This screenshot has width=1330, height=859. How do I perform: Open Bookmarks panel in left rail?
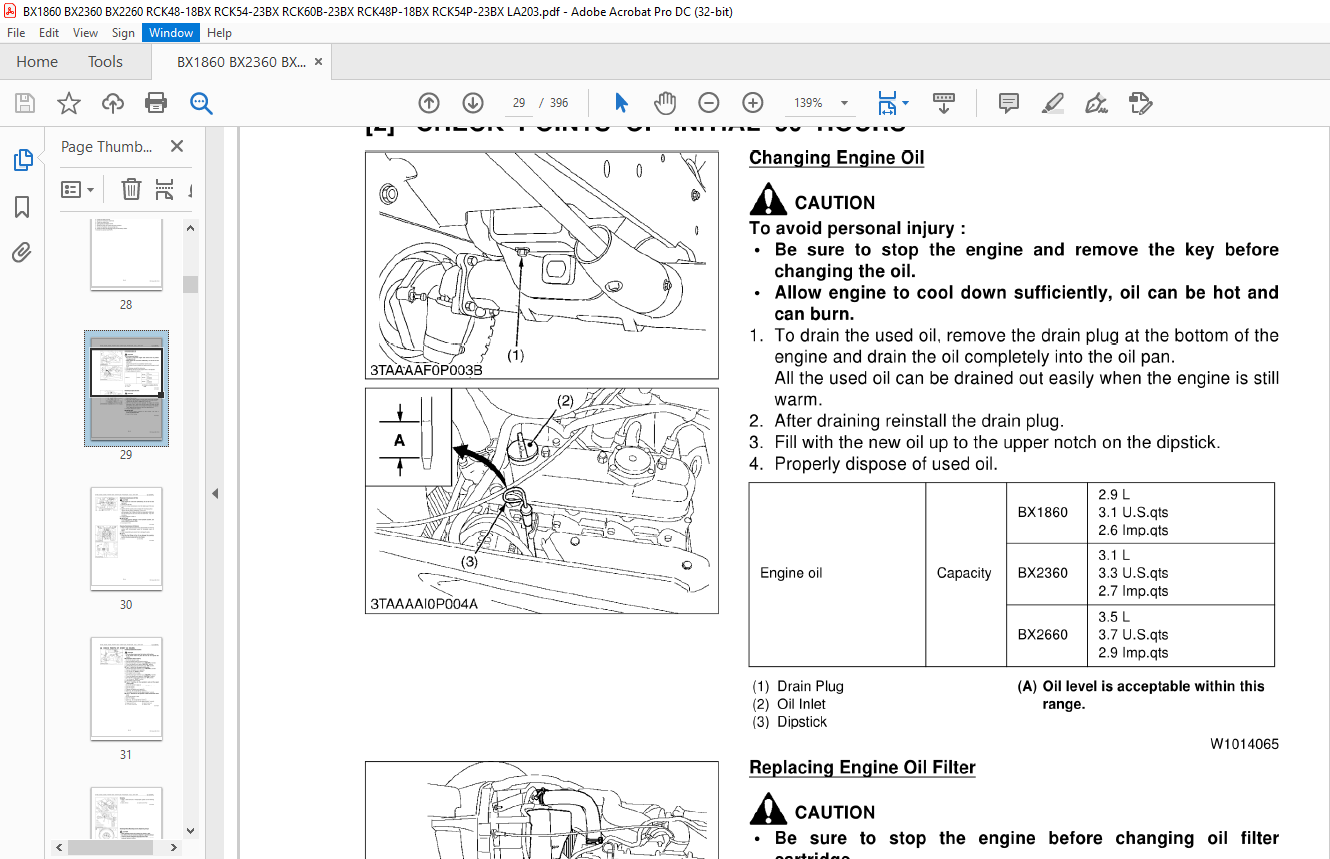point(22,207)
